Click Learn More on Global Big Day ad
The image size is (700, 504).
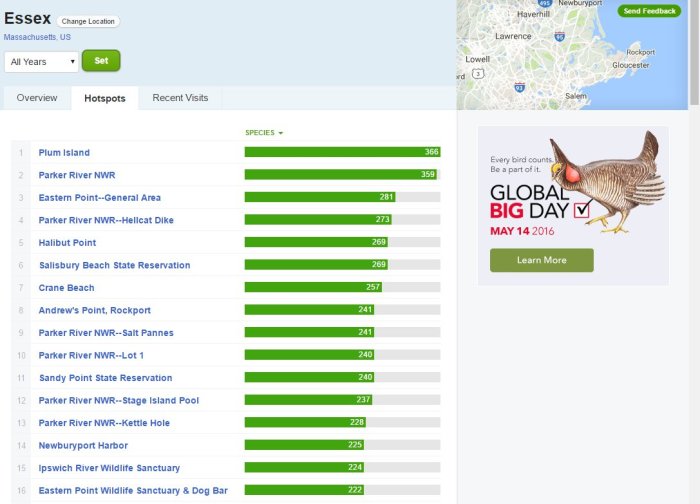pos(541,260)
